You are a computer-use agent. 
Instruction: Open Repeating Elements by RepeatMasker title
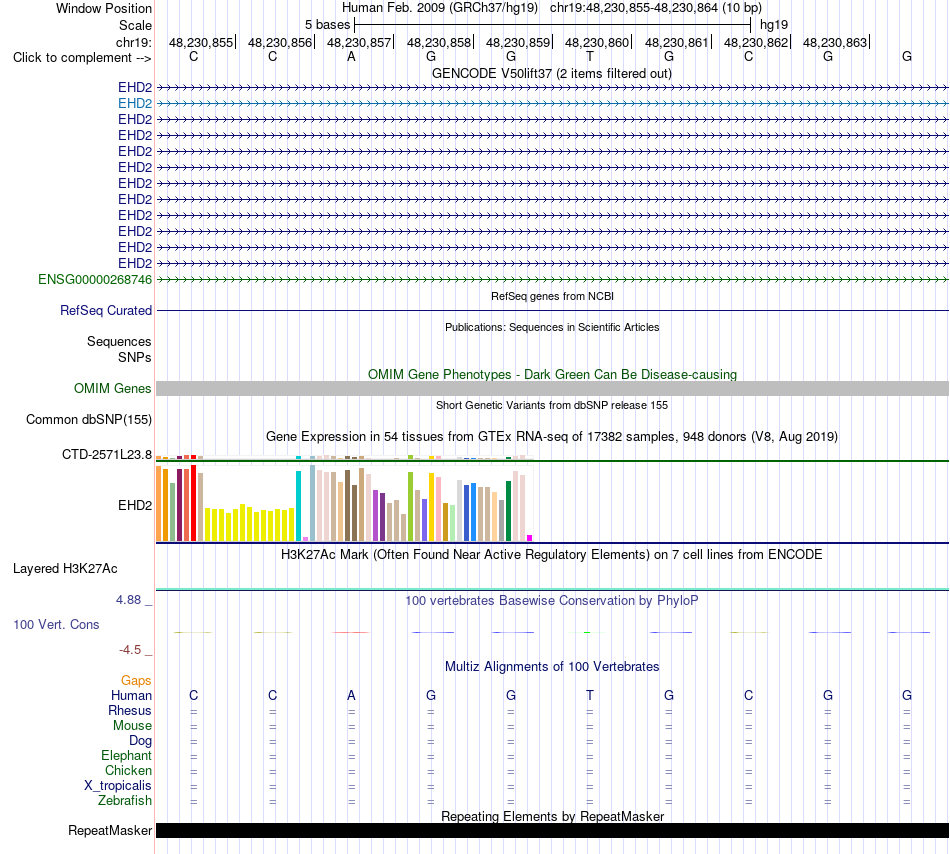[552, 816]
